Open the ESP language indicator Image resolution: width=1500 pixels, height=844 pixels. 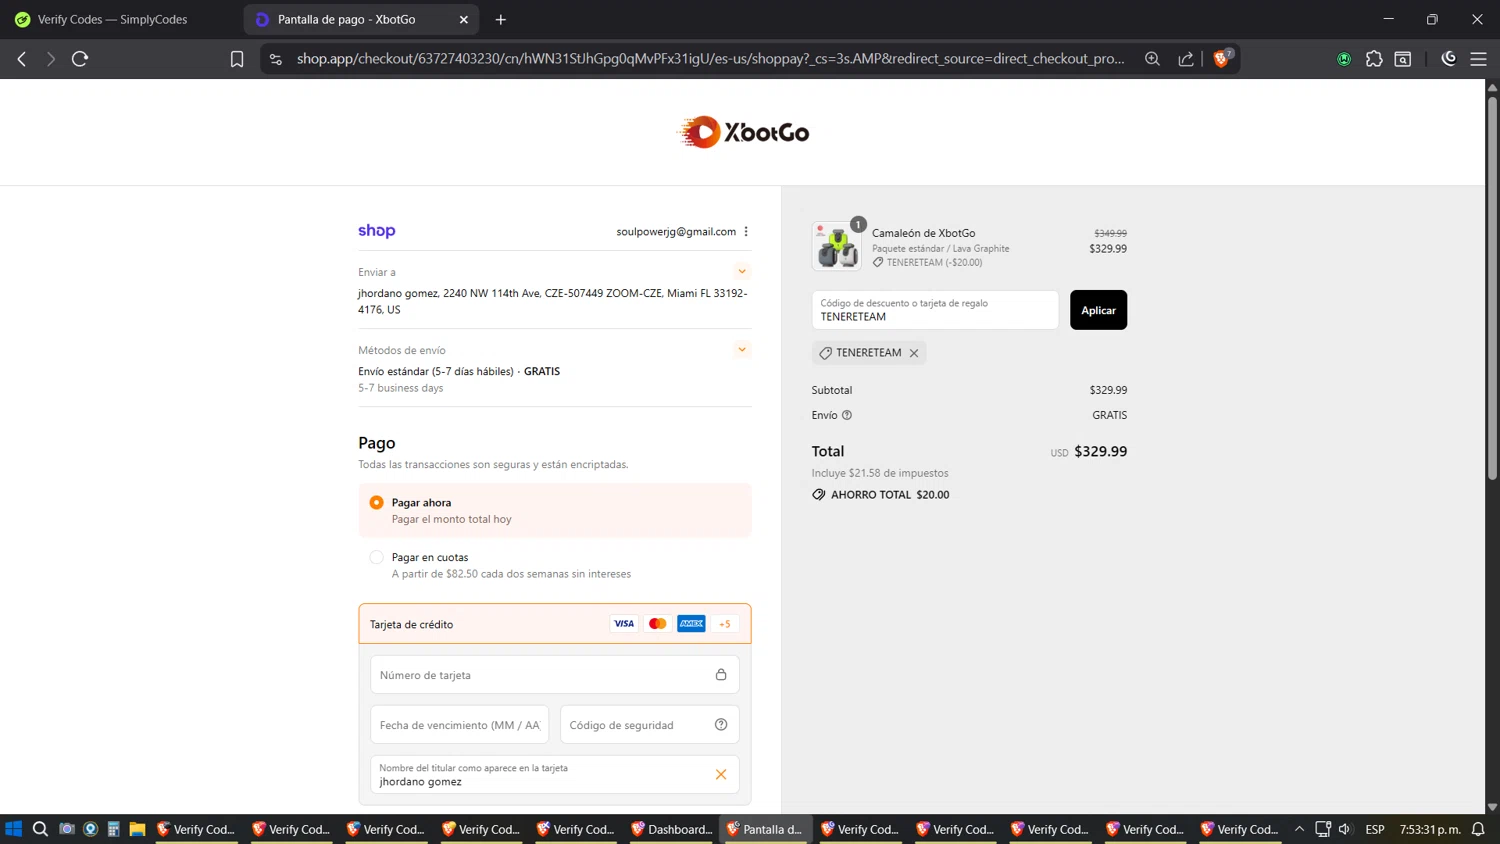[x=1375, y=829]
